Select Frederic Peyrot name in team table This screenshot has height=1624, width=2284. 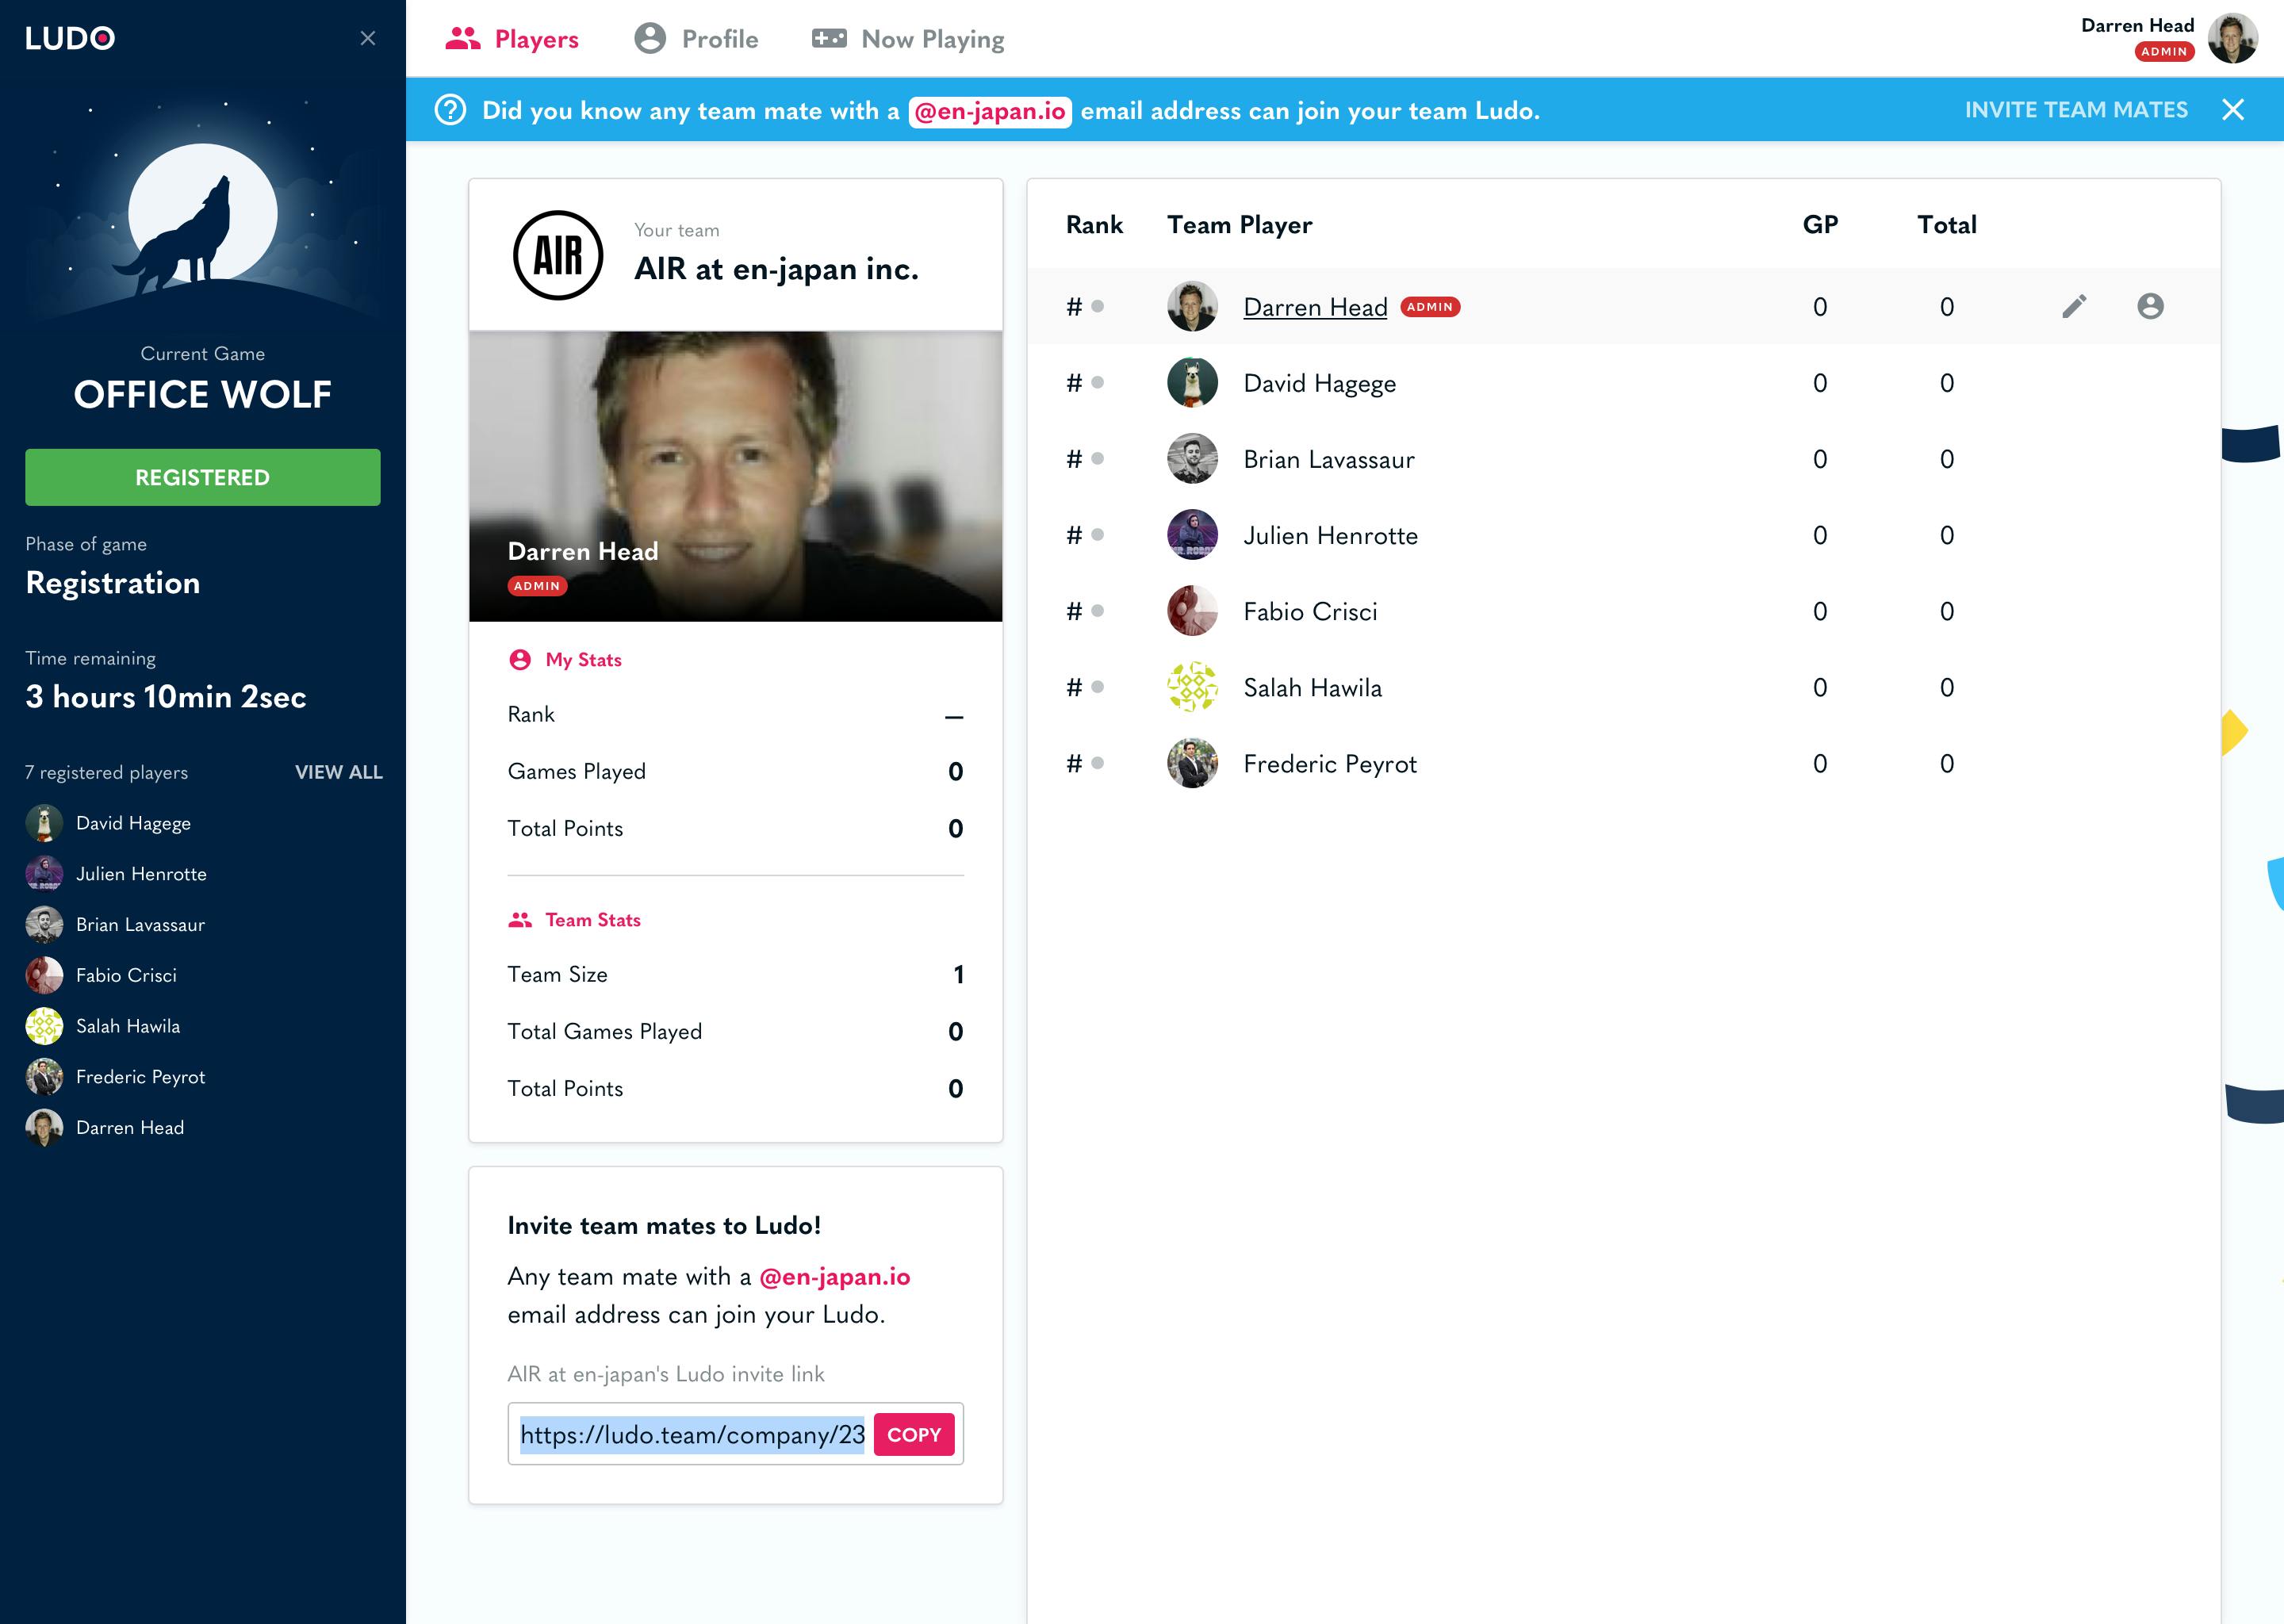point(1330,764)
